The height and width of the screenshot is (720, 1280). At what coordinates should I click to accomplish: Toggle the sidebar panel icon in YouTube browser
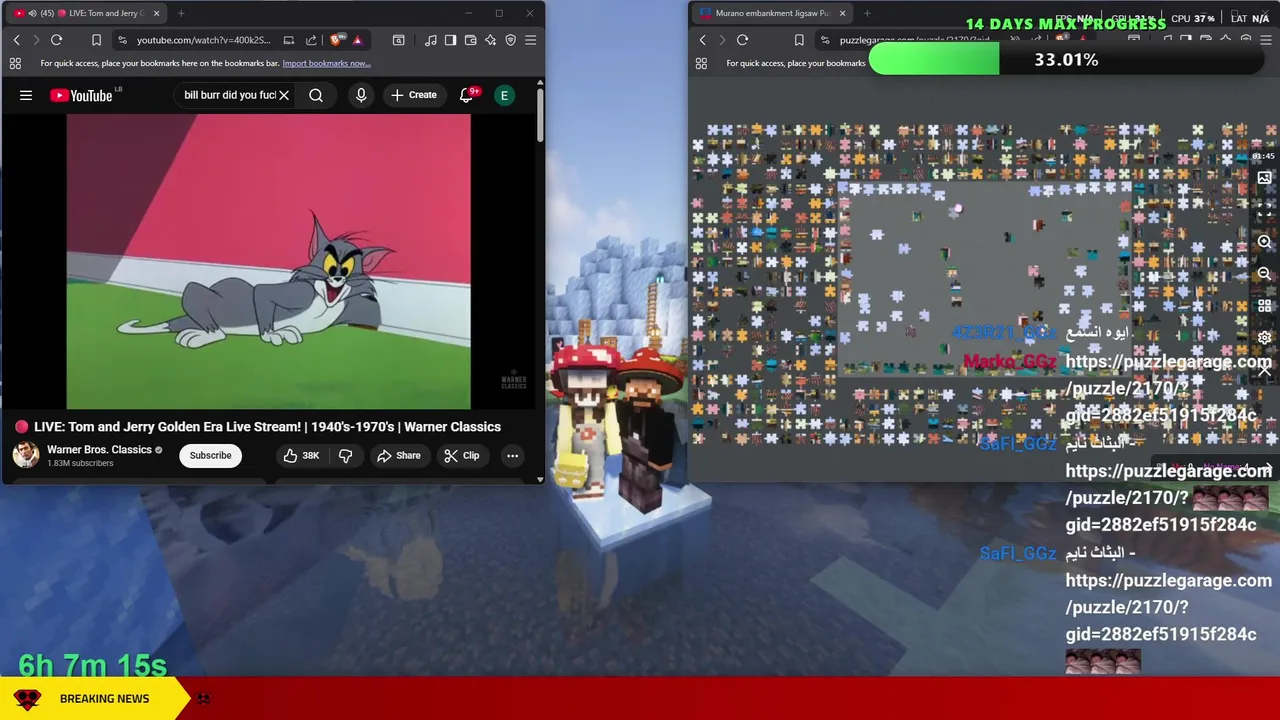[x=450, y=40]
